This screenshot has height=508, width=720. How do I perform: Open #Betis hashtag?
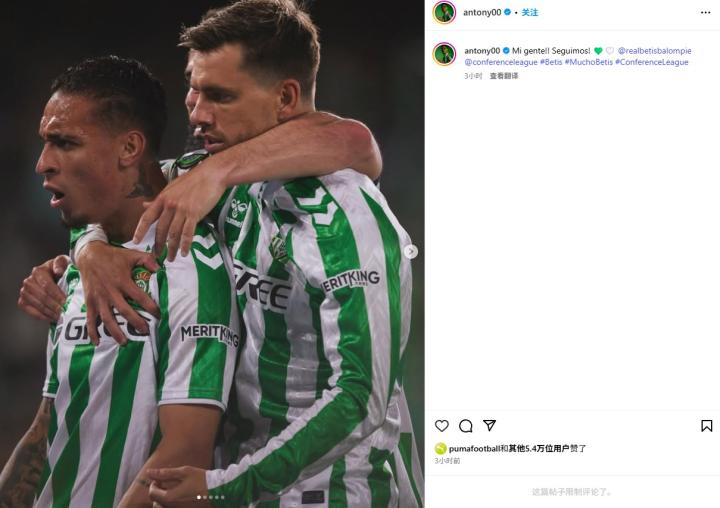tap(551, 62)
